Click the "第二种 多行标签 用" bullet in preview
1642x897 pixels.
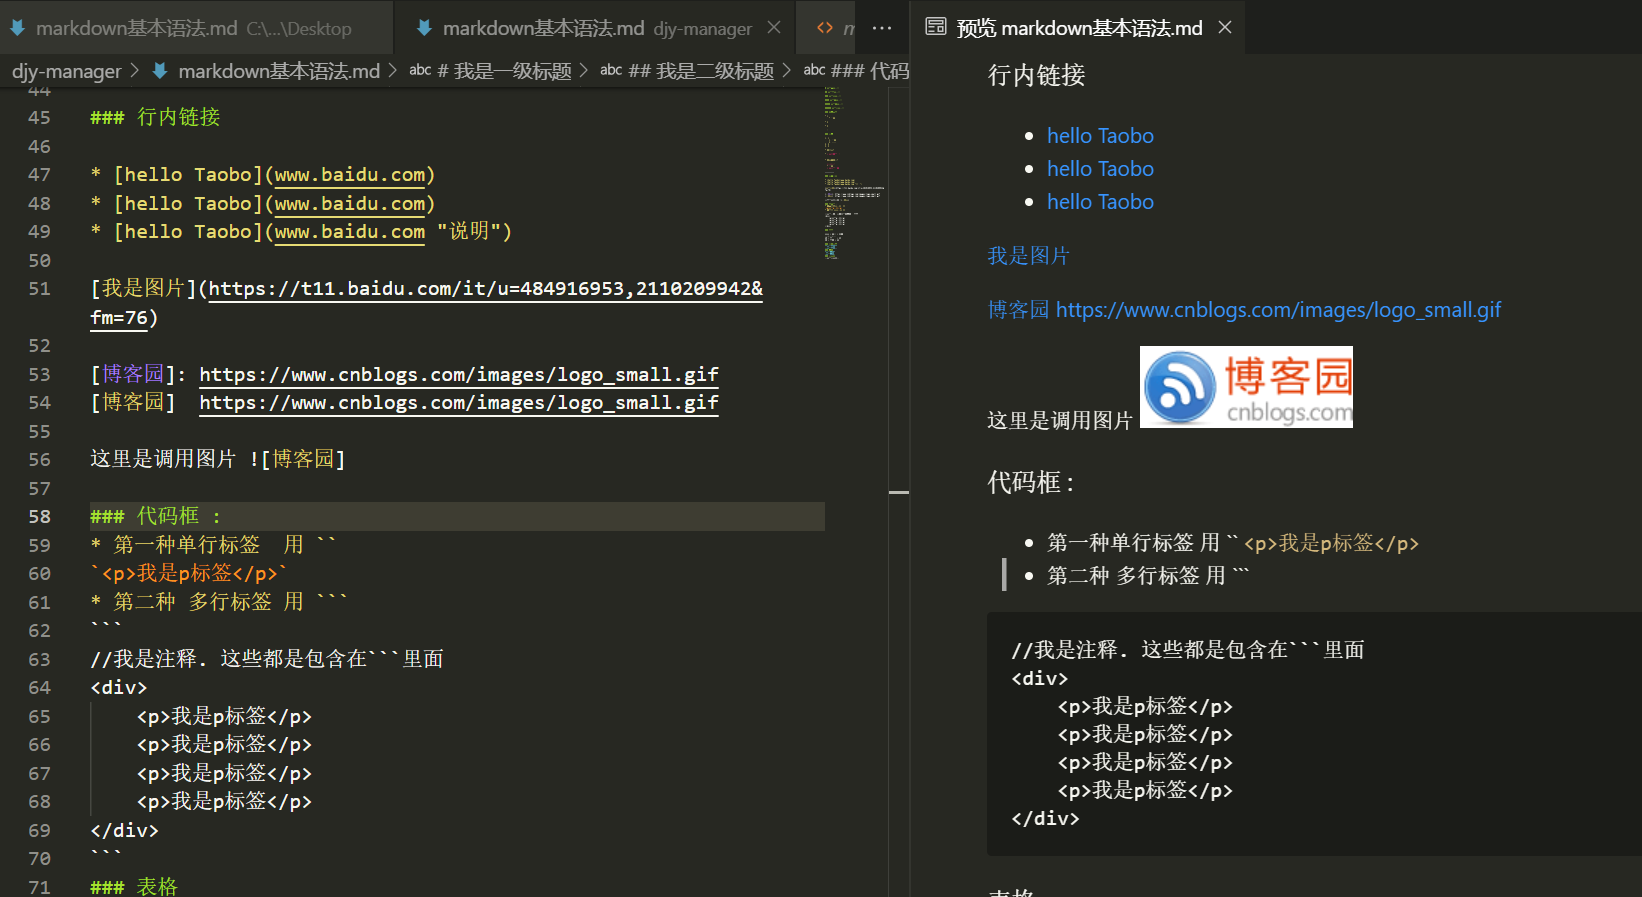point(1136,576)
